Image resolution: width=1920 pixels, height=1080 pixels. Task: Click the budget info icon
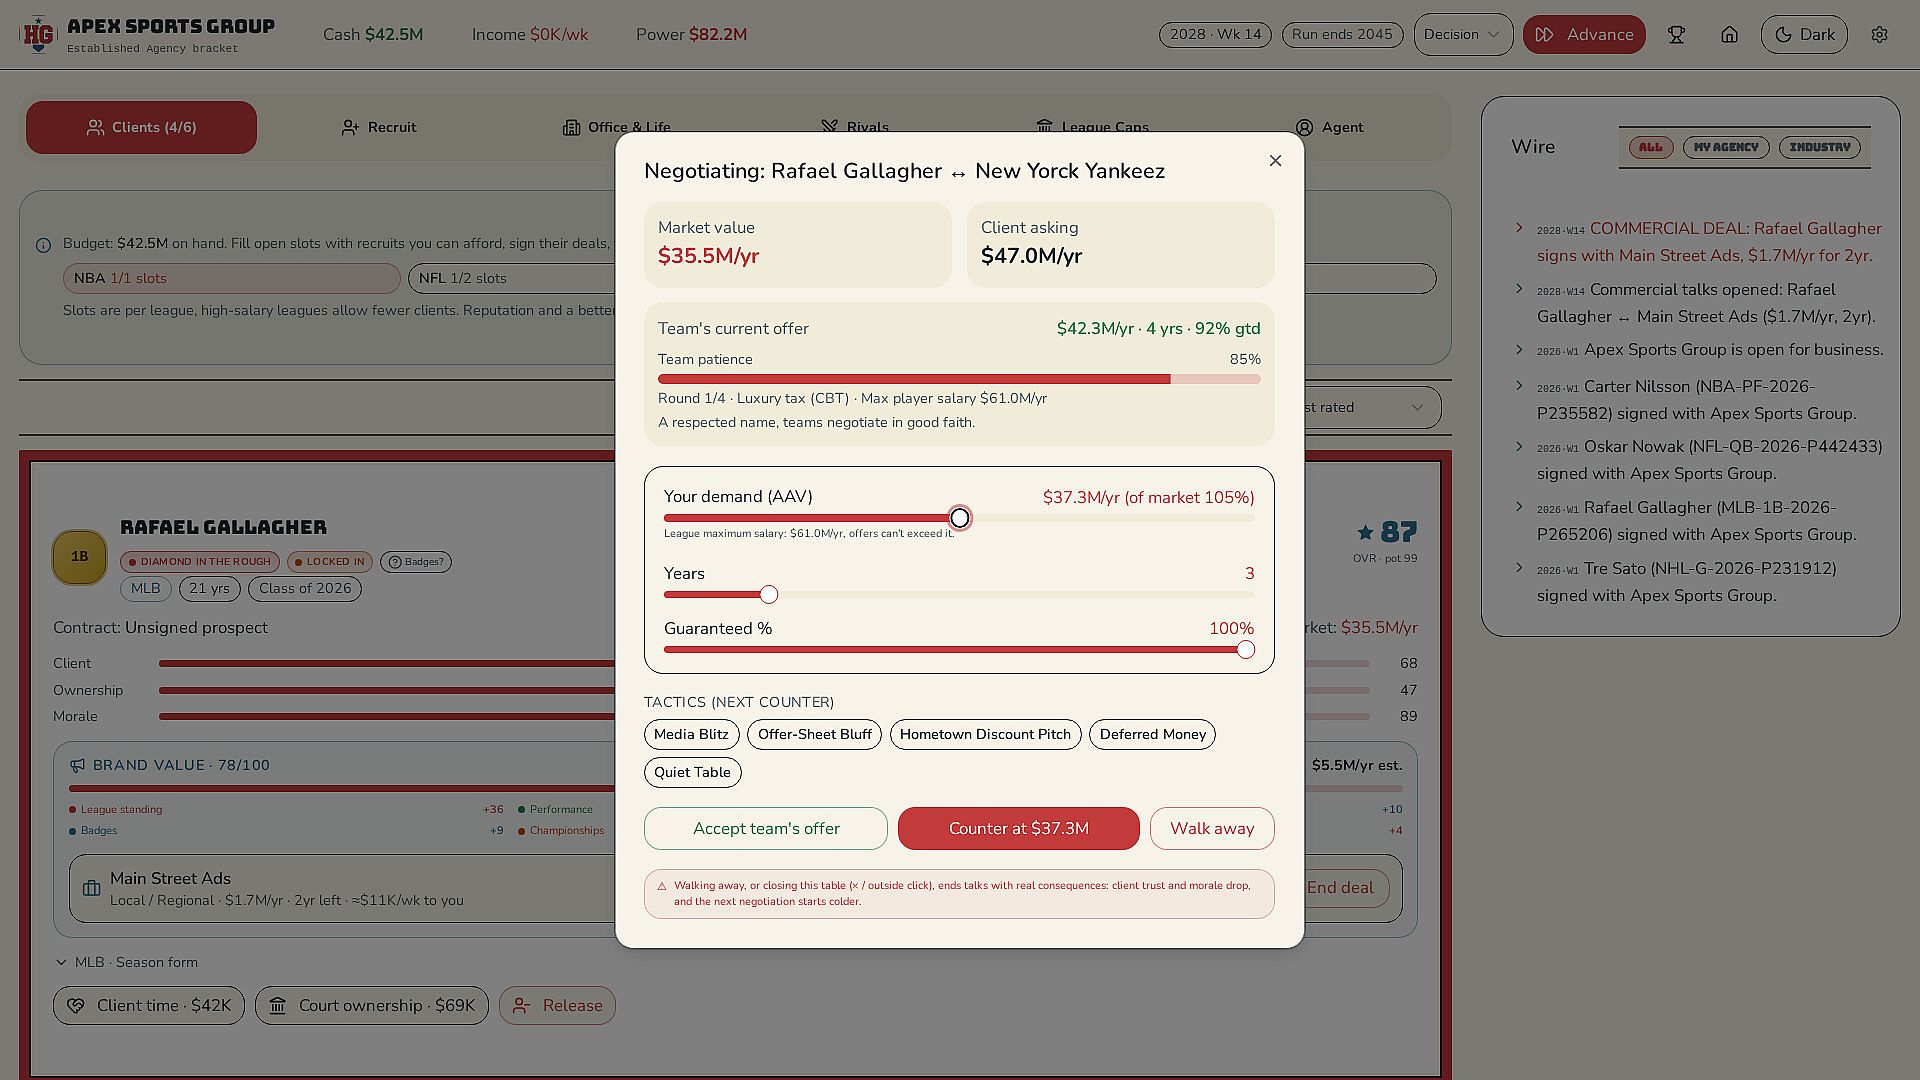point(44,245)
